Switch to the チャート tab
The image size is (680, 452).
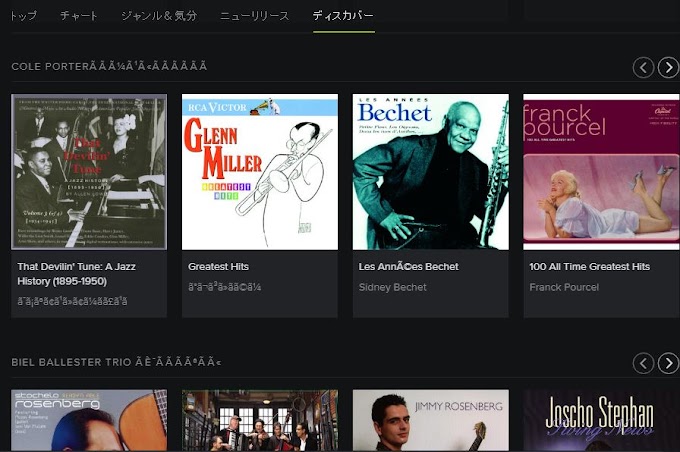(x=78, y=16)
